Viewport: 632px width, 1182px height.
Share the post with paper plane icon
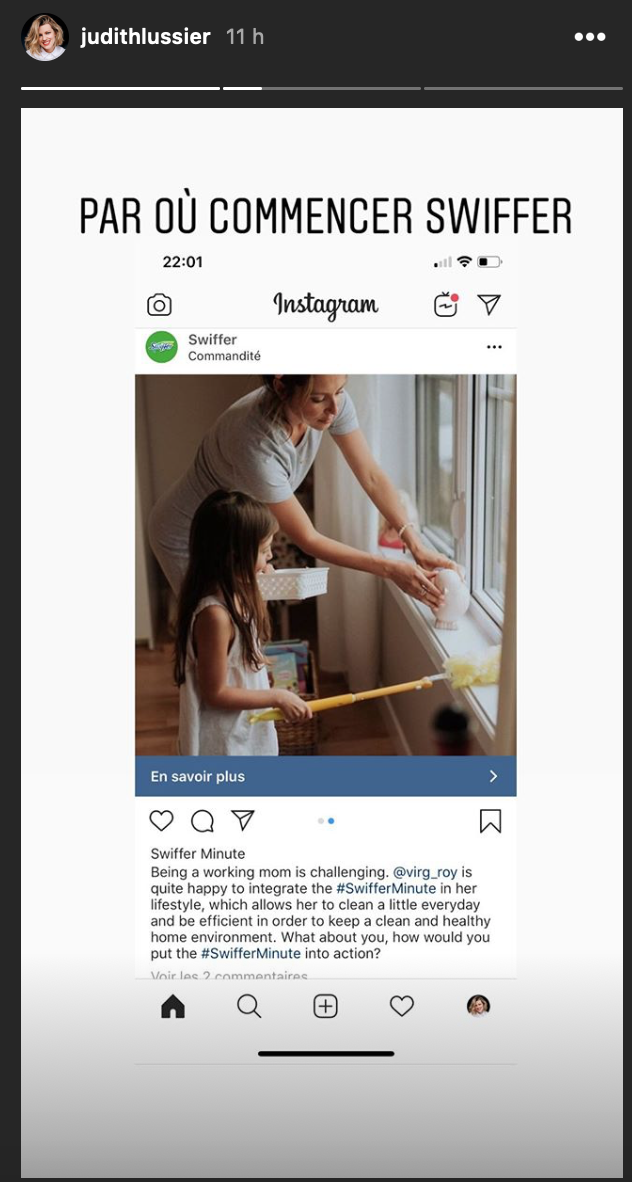click(242, 820)
